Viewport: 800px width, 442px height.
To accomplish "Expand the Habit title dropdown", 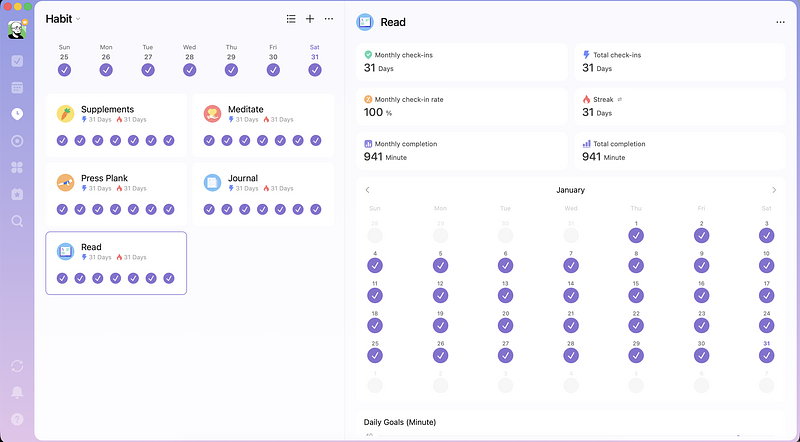I will point(78,19).
